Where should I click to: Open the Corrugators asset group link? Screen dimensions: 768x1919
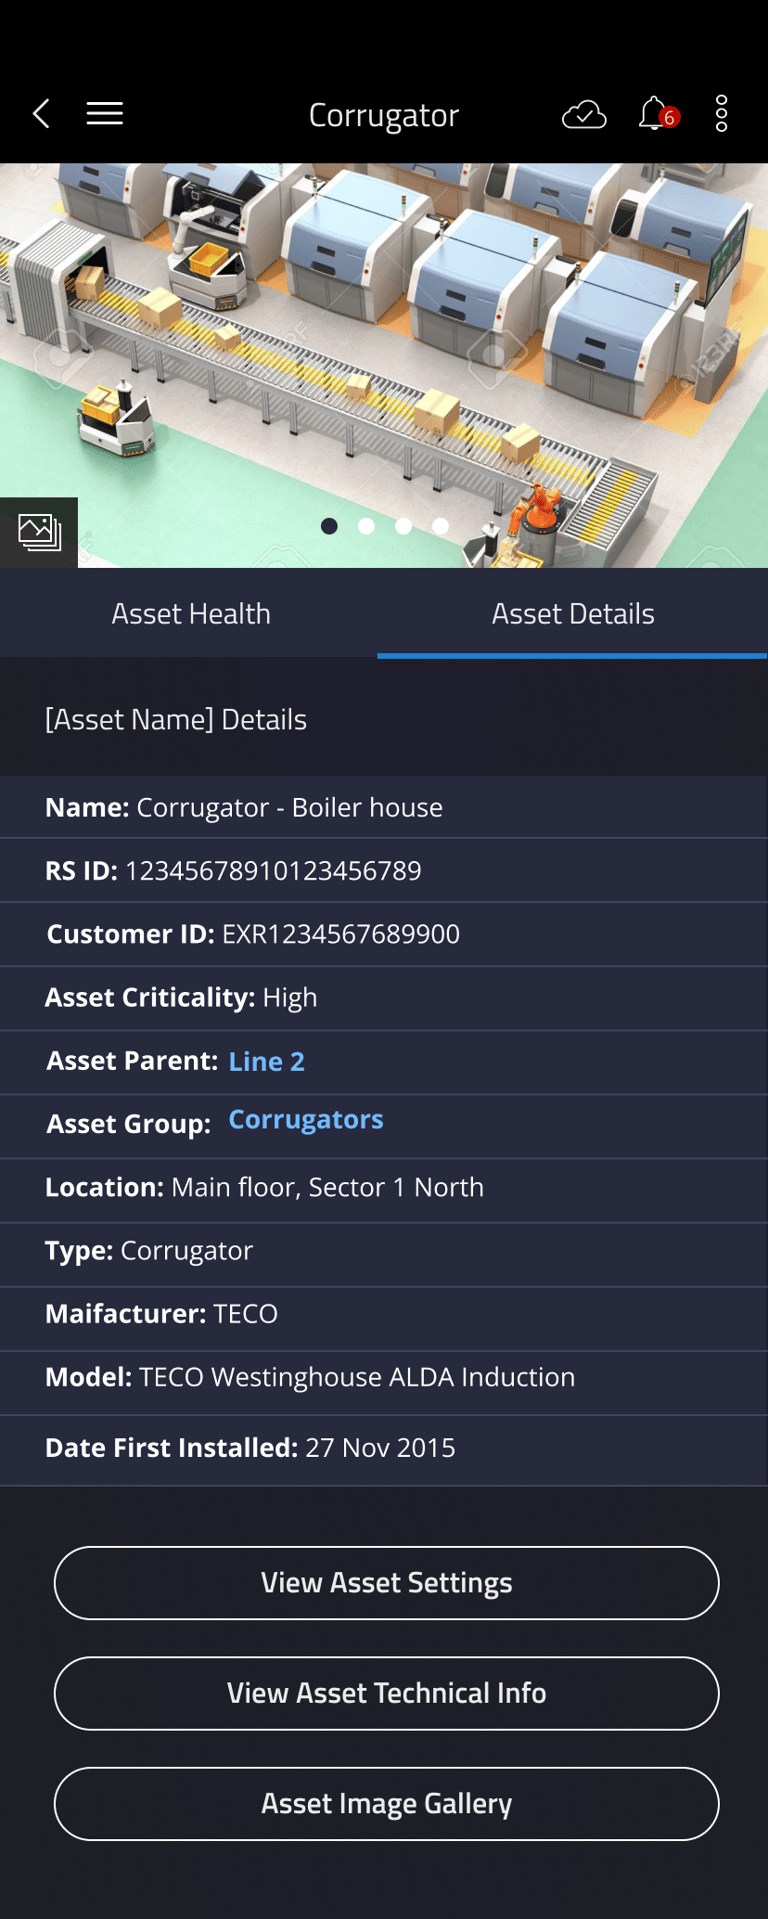(305, 1120)
